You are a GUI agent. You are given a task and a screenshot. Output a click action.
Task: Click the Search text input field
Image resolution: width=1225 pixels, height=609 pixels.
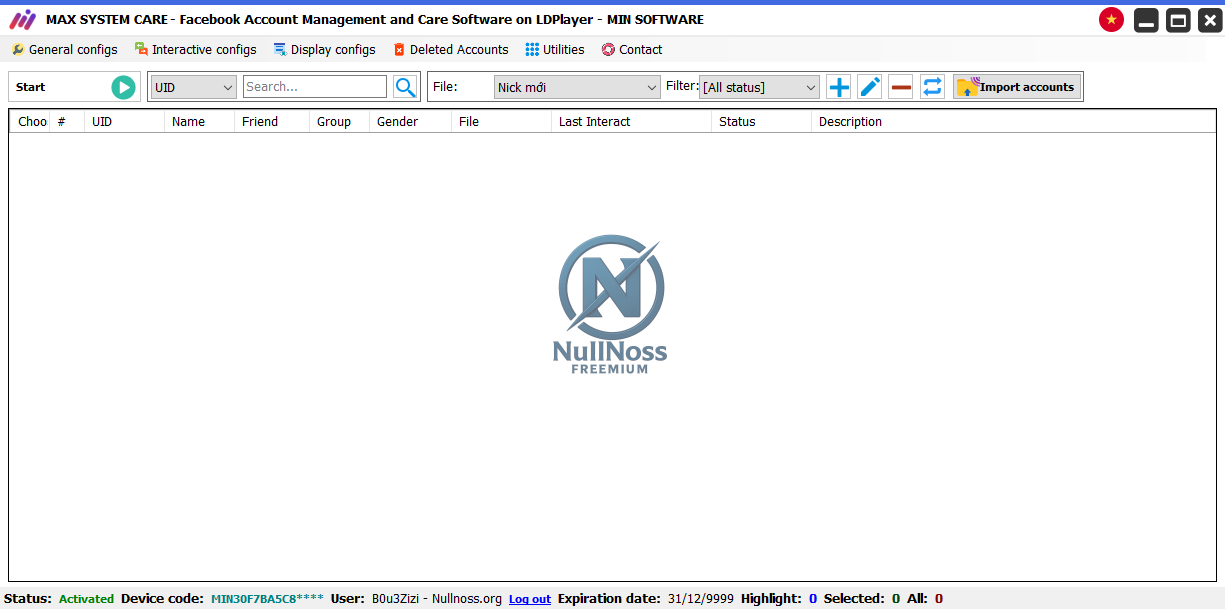coord(314,87)
